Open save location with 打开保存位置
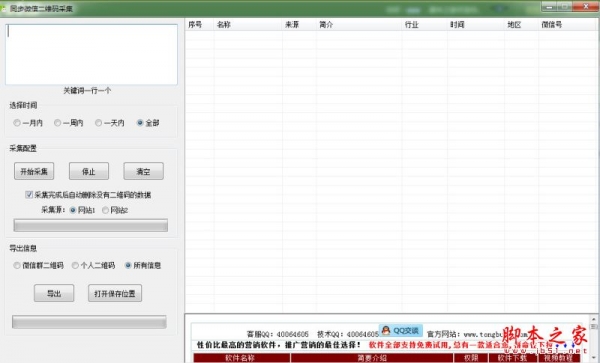The image size is (600, 363). click(x=115, y=293)
